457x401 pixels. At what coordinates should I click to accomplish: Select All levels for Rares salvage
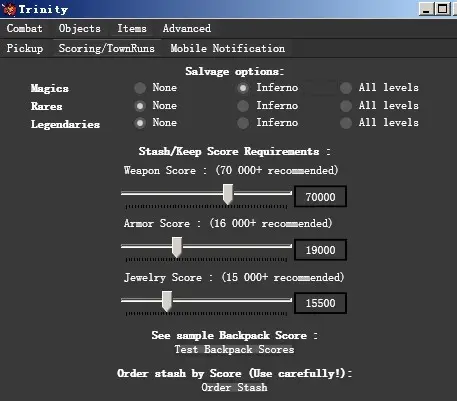pos(346,106)
